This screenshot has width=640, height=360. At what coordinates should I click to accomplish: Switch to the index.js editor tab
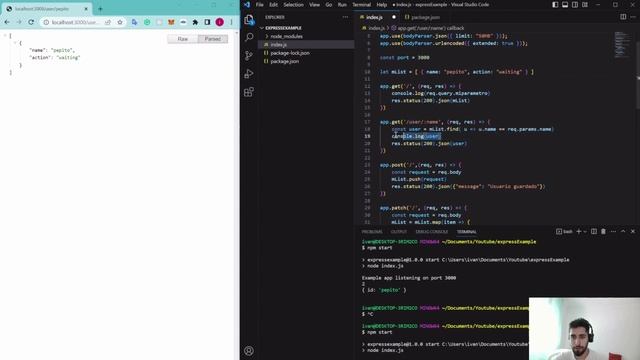point(374,17)
